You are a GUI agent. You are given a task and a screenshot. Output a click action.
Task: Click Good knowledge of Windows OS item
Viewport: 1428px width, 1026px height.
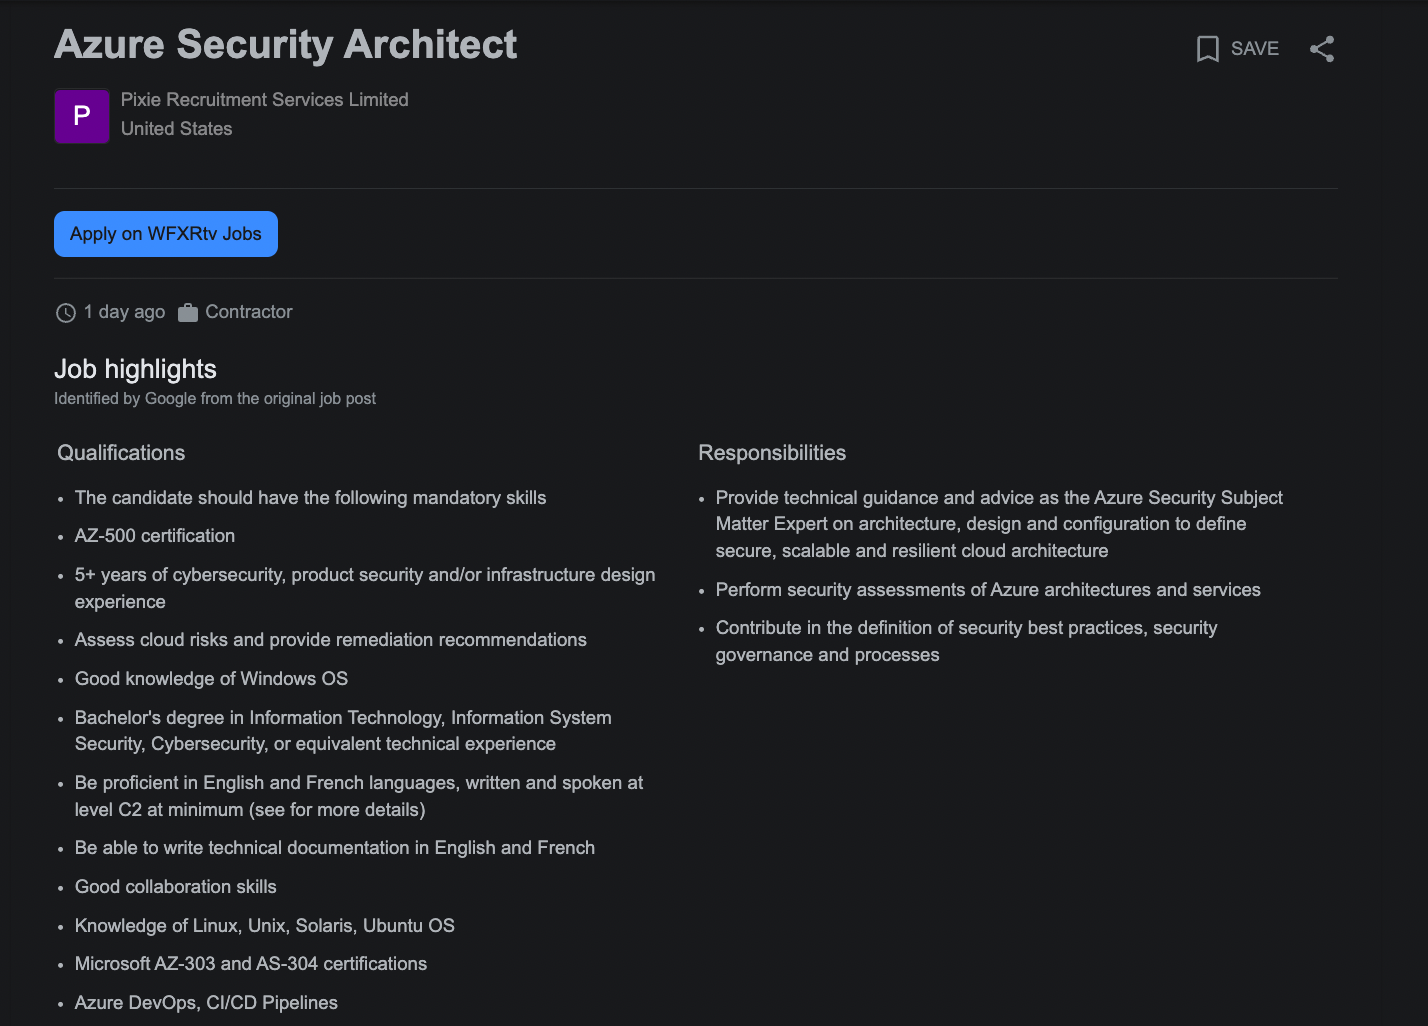tap(211, 679)
